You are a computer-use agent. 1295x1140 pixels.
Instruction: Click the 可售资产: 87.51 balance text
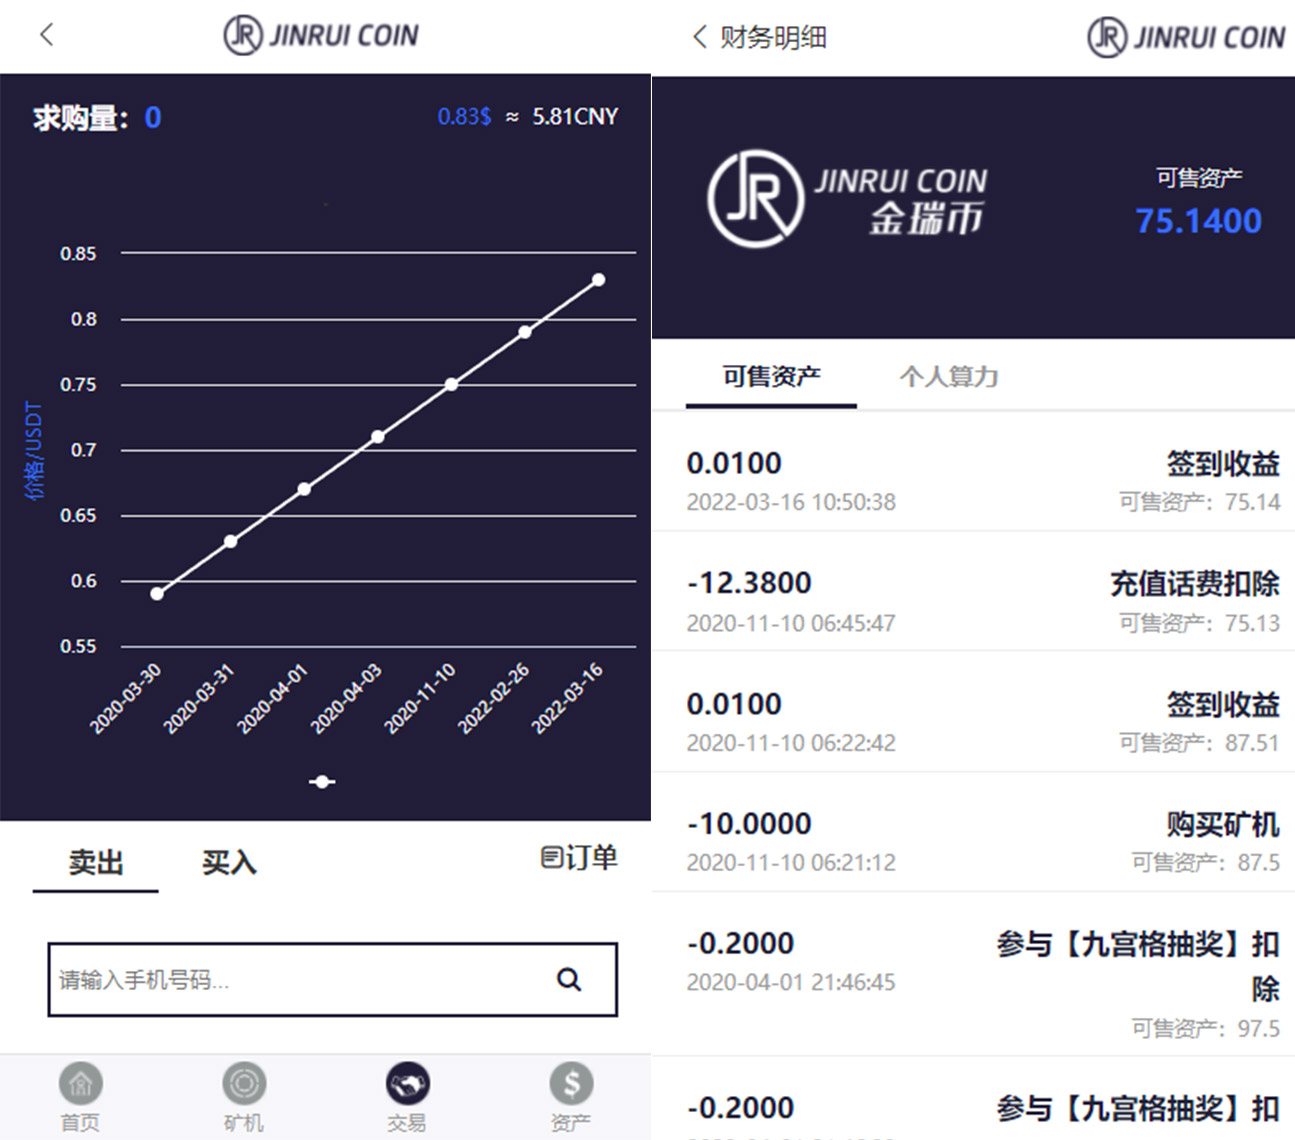tap(1199, 742)
